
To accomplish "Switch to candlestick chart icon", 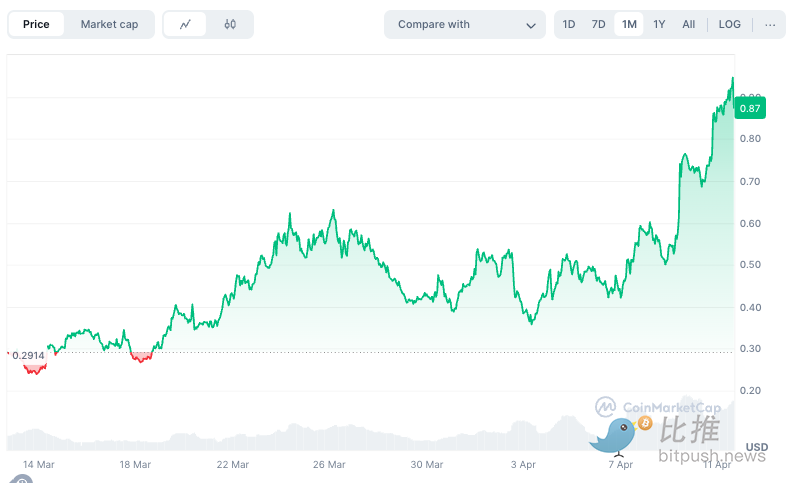I will pos(230,24).
